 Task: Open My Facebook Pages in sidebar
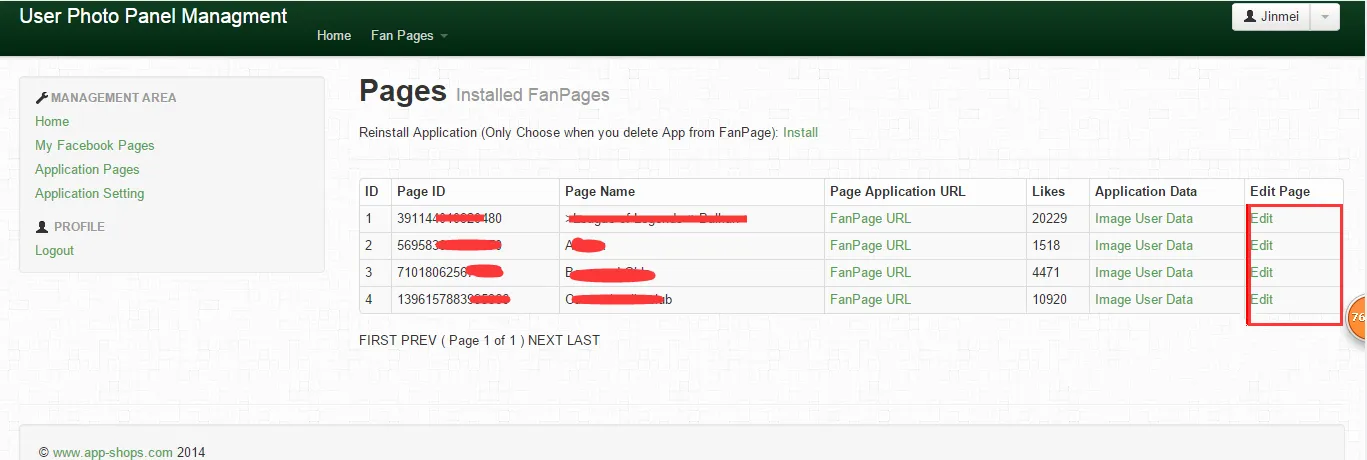pyautogui.click(x=95, y=145)
